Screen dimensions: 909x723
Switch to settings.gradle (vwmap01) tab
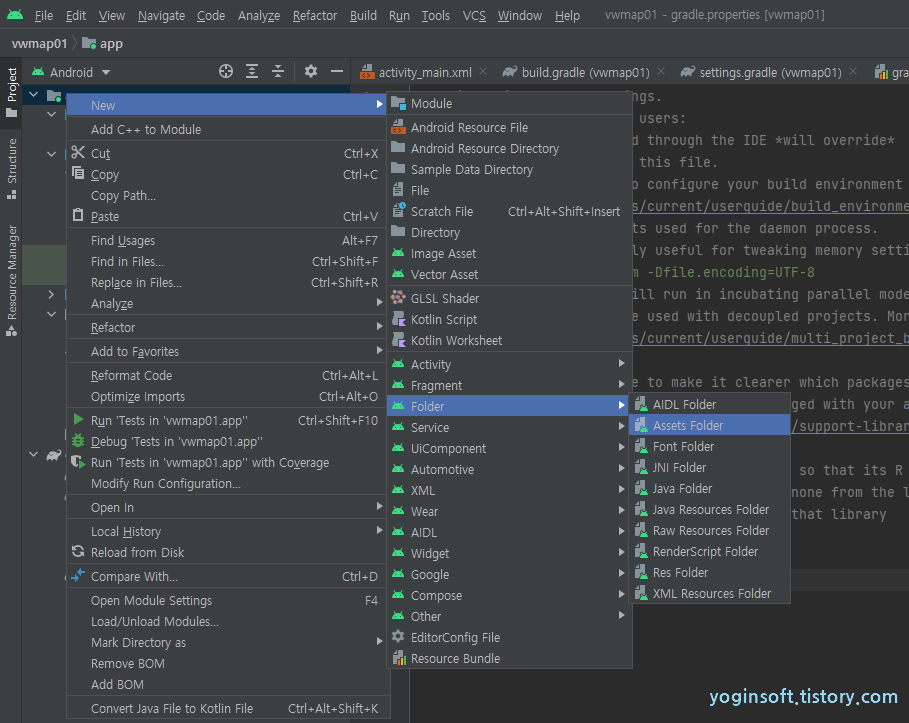770,72
